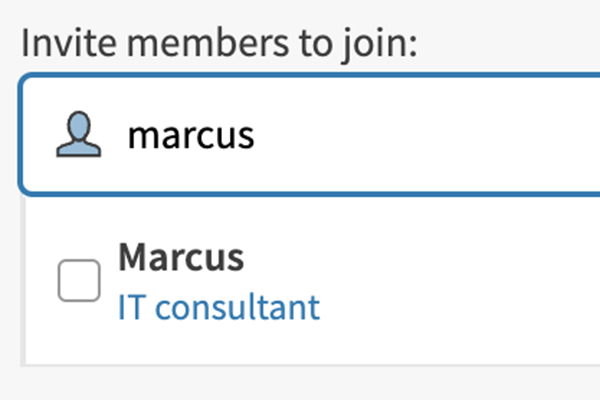
Task: Enable the IT consultant member checkbox
Action: coord(79,280)
